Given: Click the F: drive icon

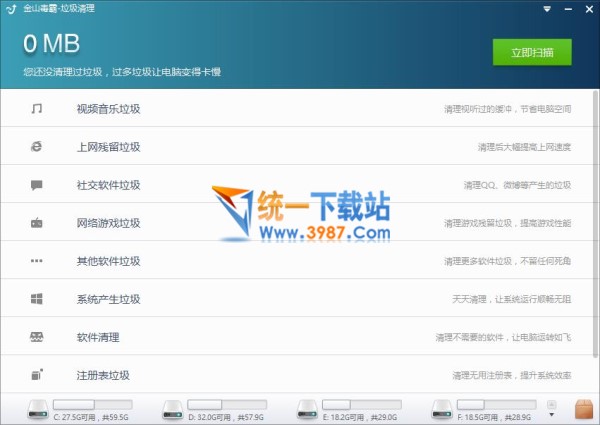Looking at the screenshot, I should [x=442, y=410].
